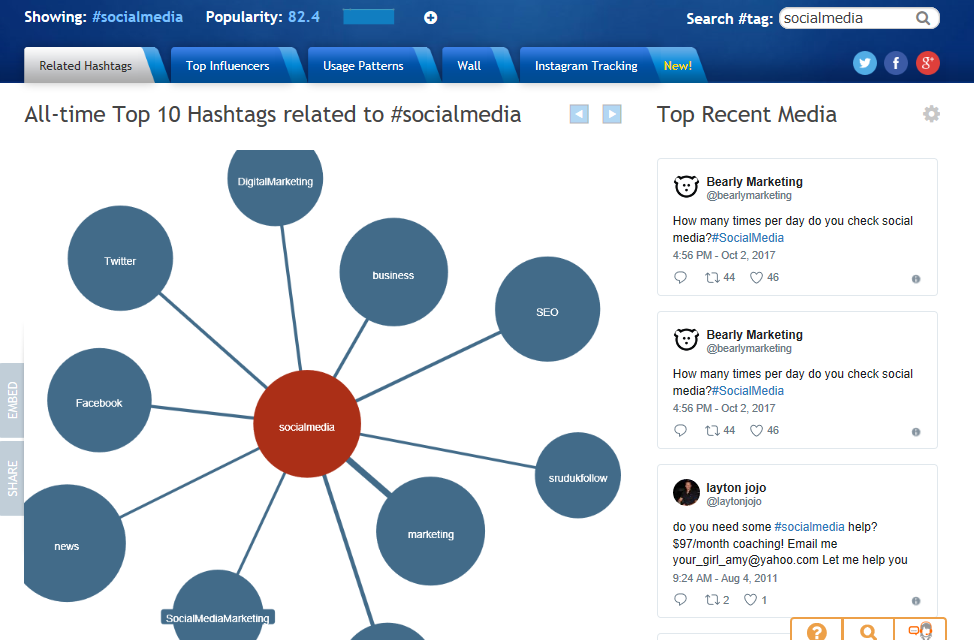Select the marketing hashtag bubble

[x=430, y=531]
